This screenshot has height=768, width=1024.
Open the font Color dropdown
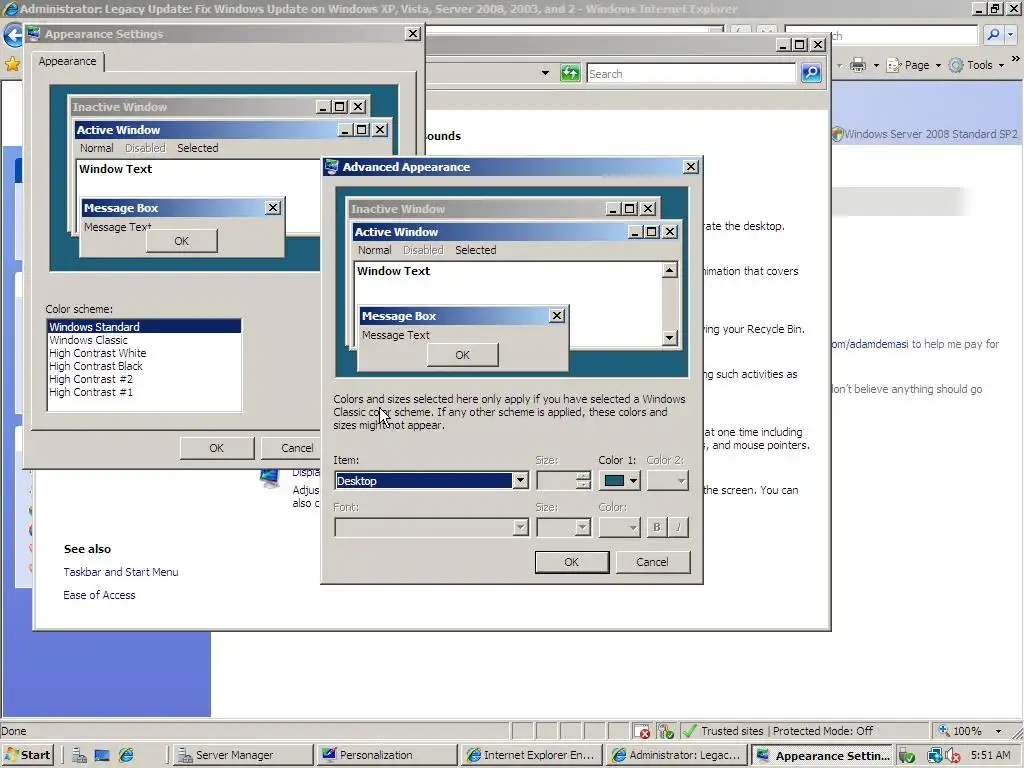[620, 527]
